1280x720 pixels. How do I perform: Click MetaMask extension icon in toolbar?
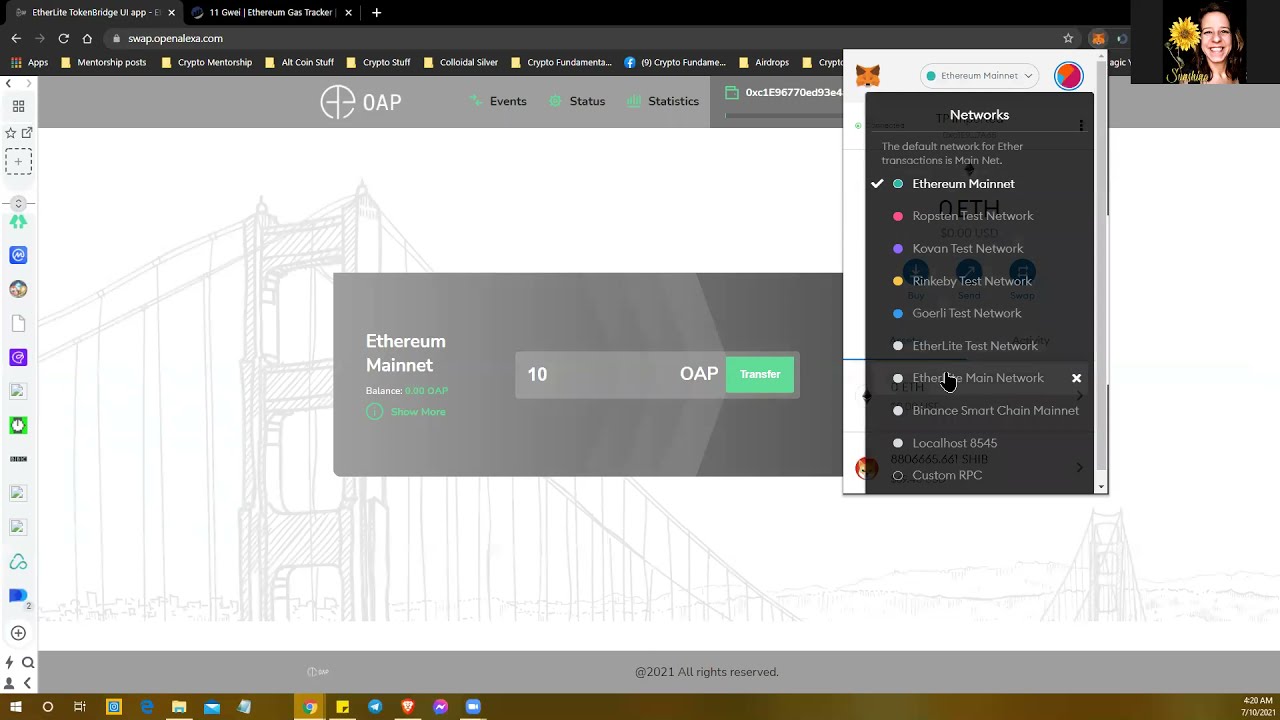coord(1098,38)
